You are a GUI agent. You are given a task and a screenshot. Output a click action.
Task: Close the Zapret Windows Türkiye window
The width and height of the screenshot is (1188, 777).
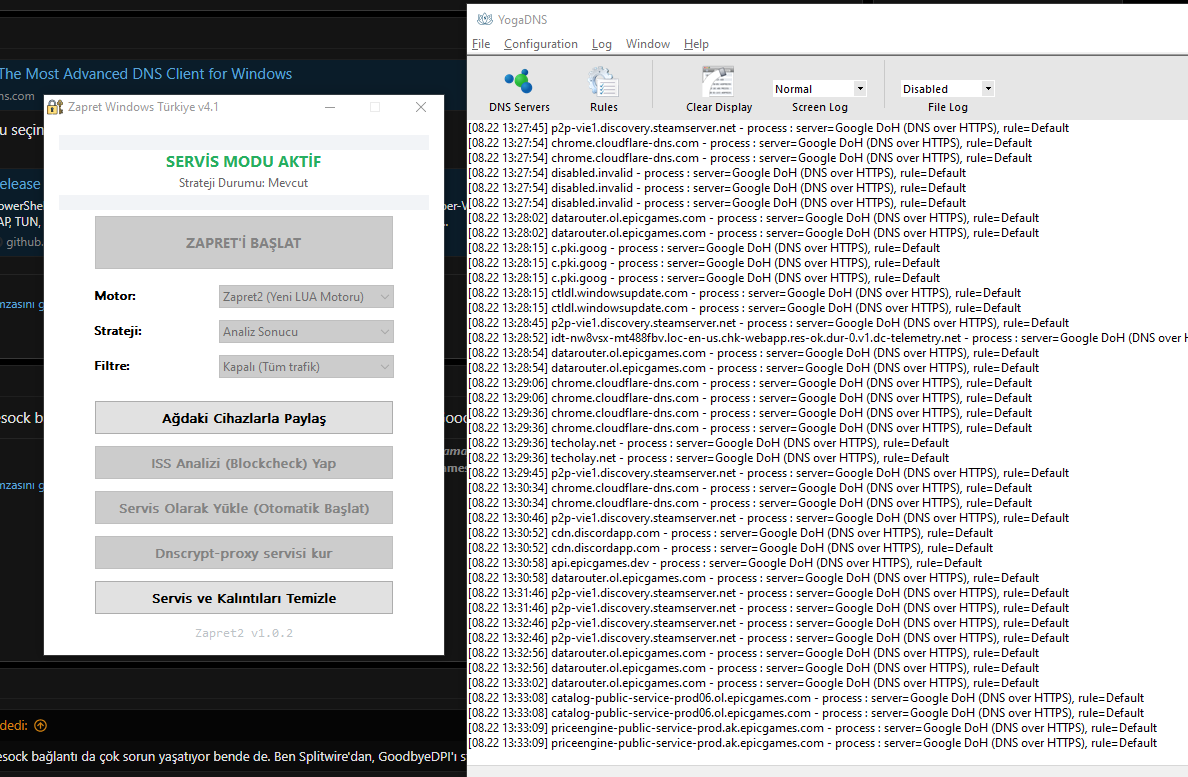(420, 108)
